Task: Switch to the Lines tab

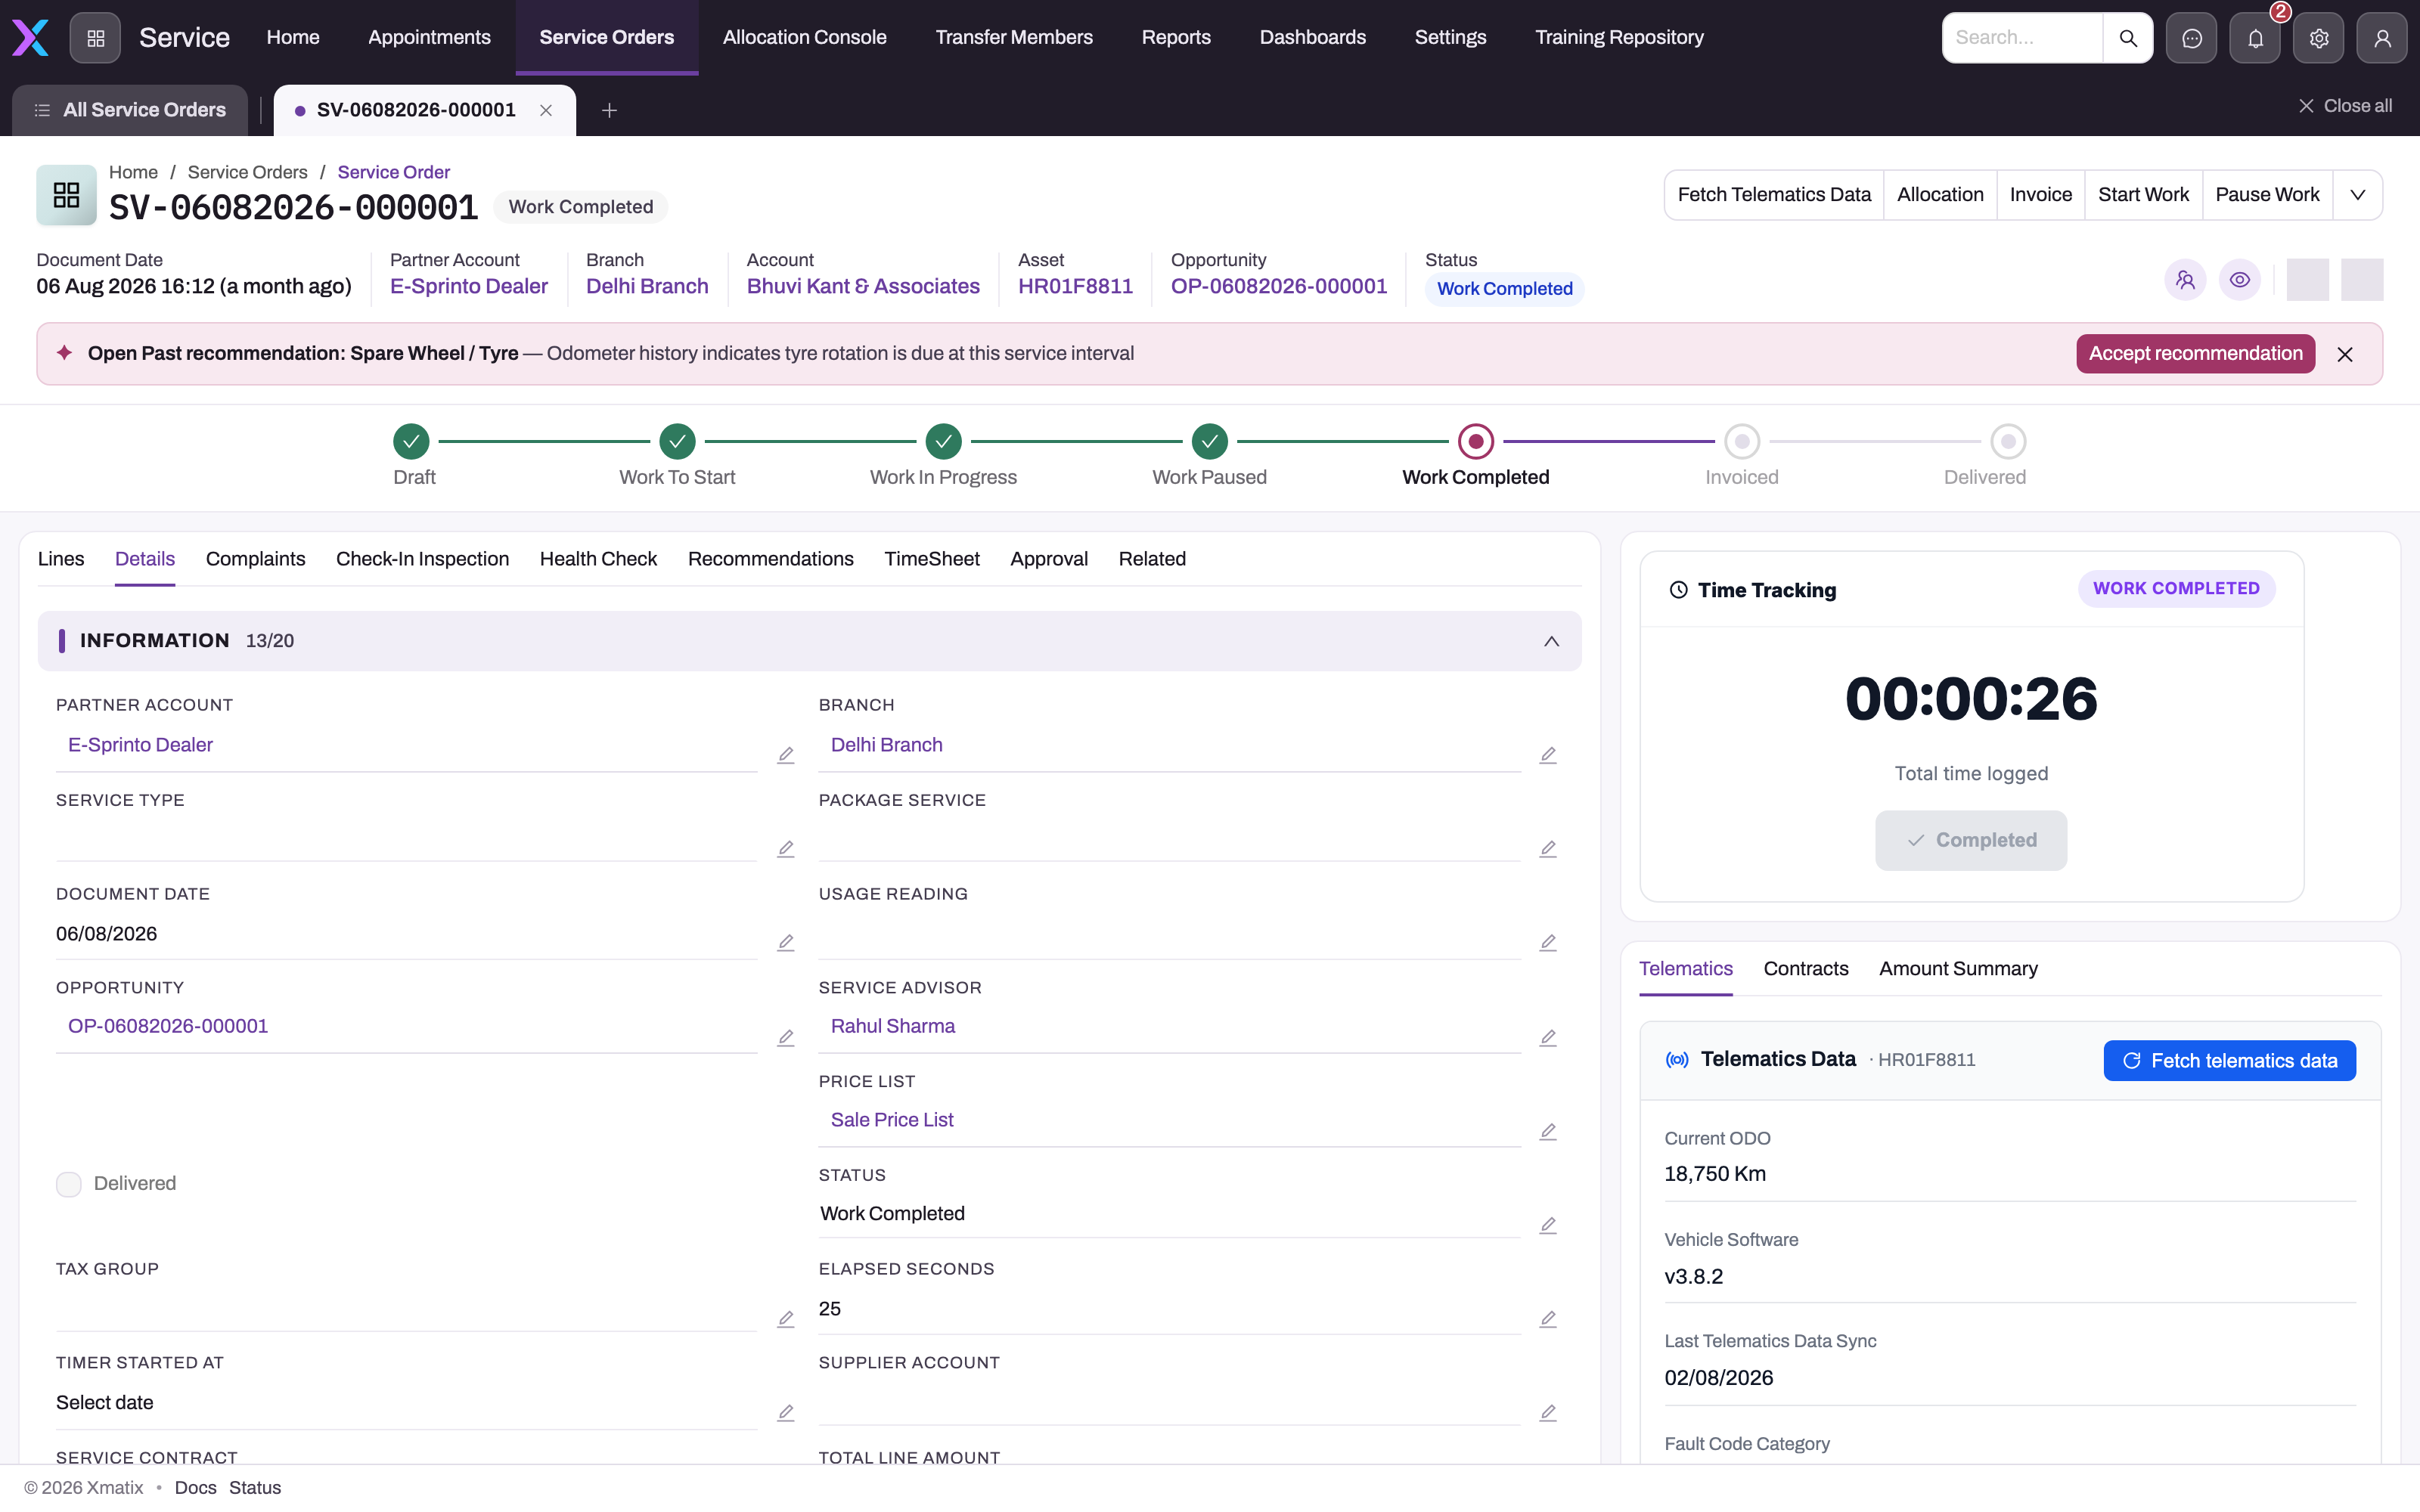Action: click(x=61, y=559)
